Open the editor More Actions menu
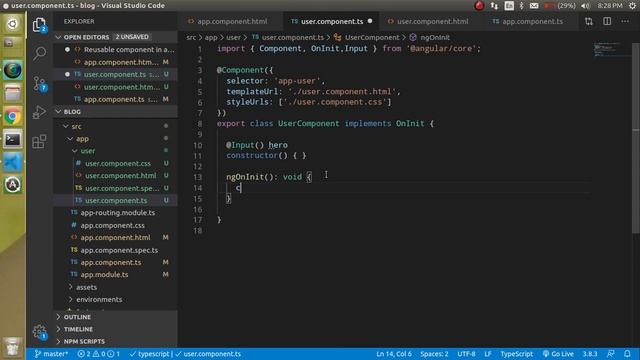 pos(625,21)
